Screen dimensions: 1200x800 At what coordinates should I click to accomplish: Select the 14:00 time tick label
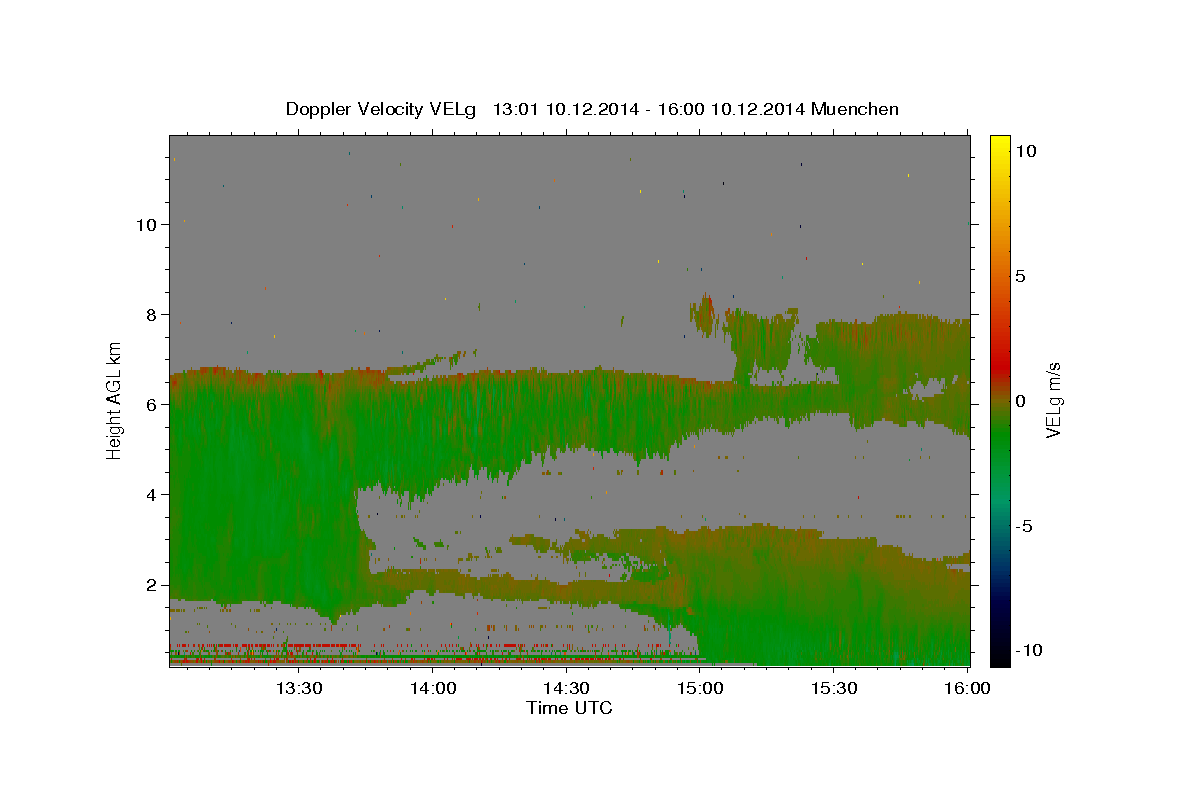click(433, 688)
